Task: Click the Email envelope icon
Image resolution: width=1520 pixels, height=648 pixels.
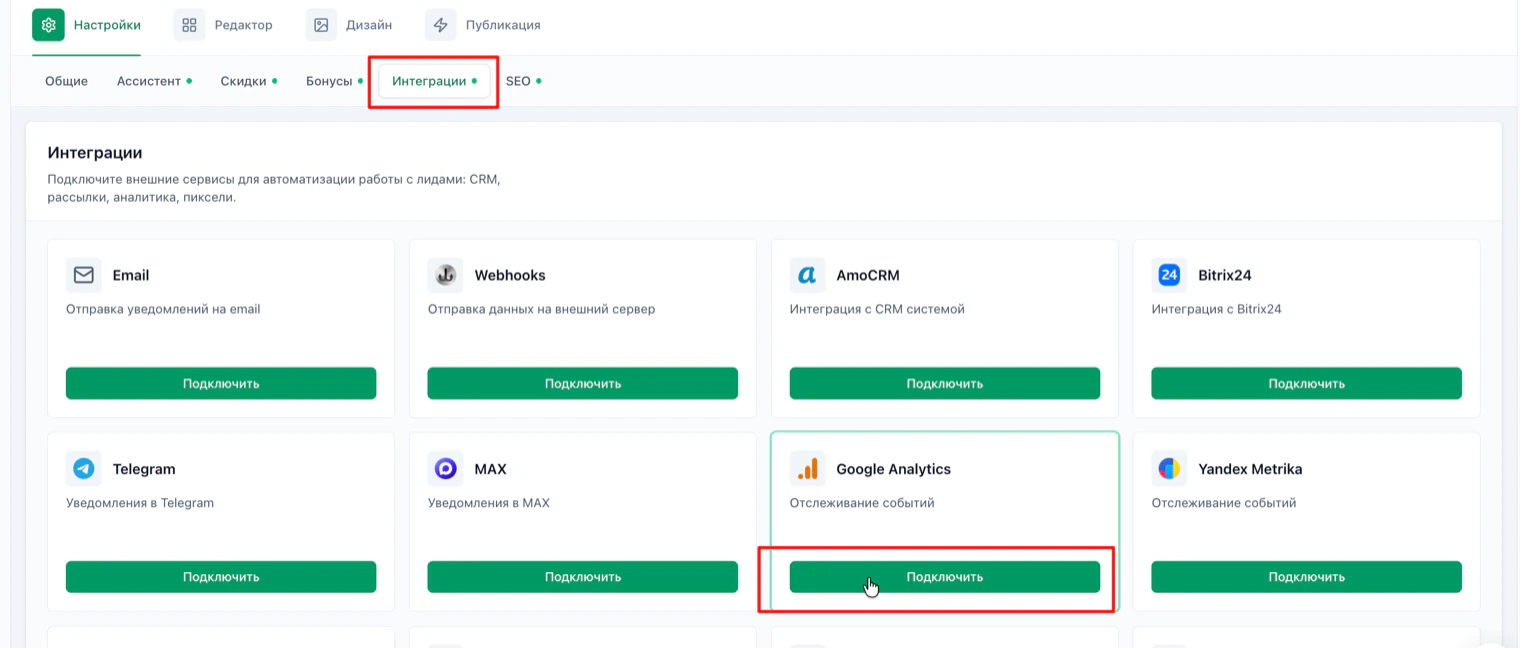Action: click(84, 275)
